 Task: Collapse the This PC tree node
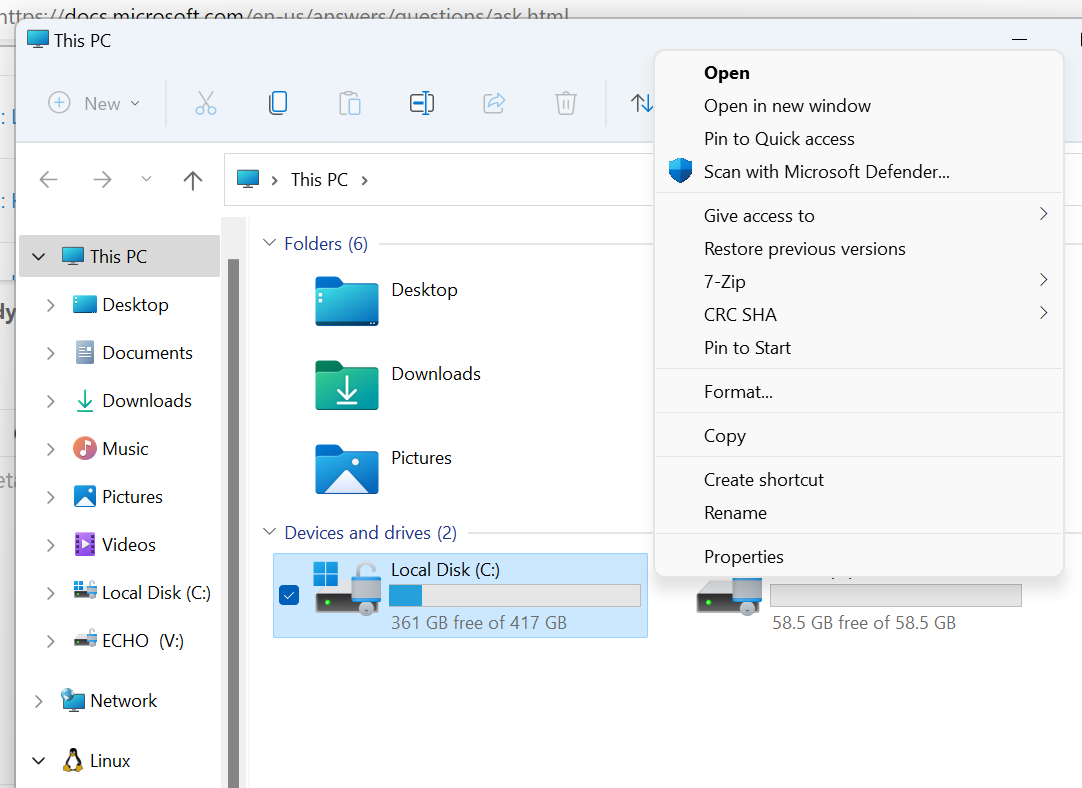(x=39, y=257)
